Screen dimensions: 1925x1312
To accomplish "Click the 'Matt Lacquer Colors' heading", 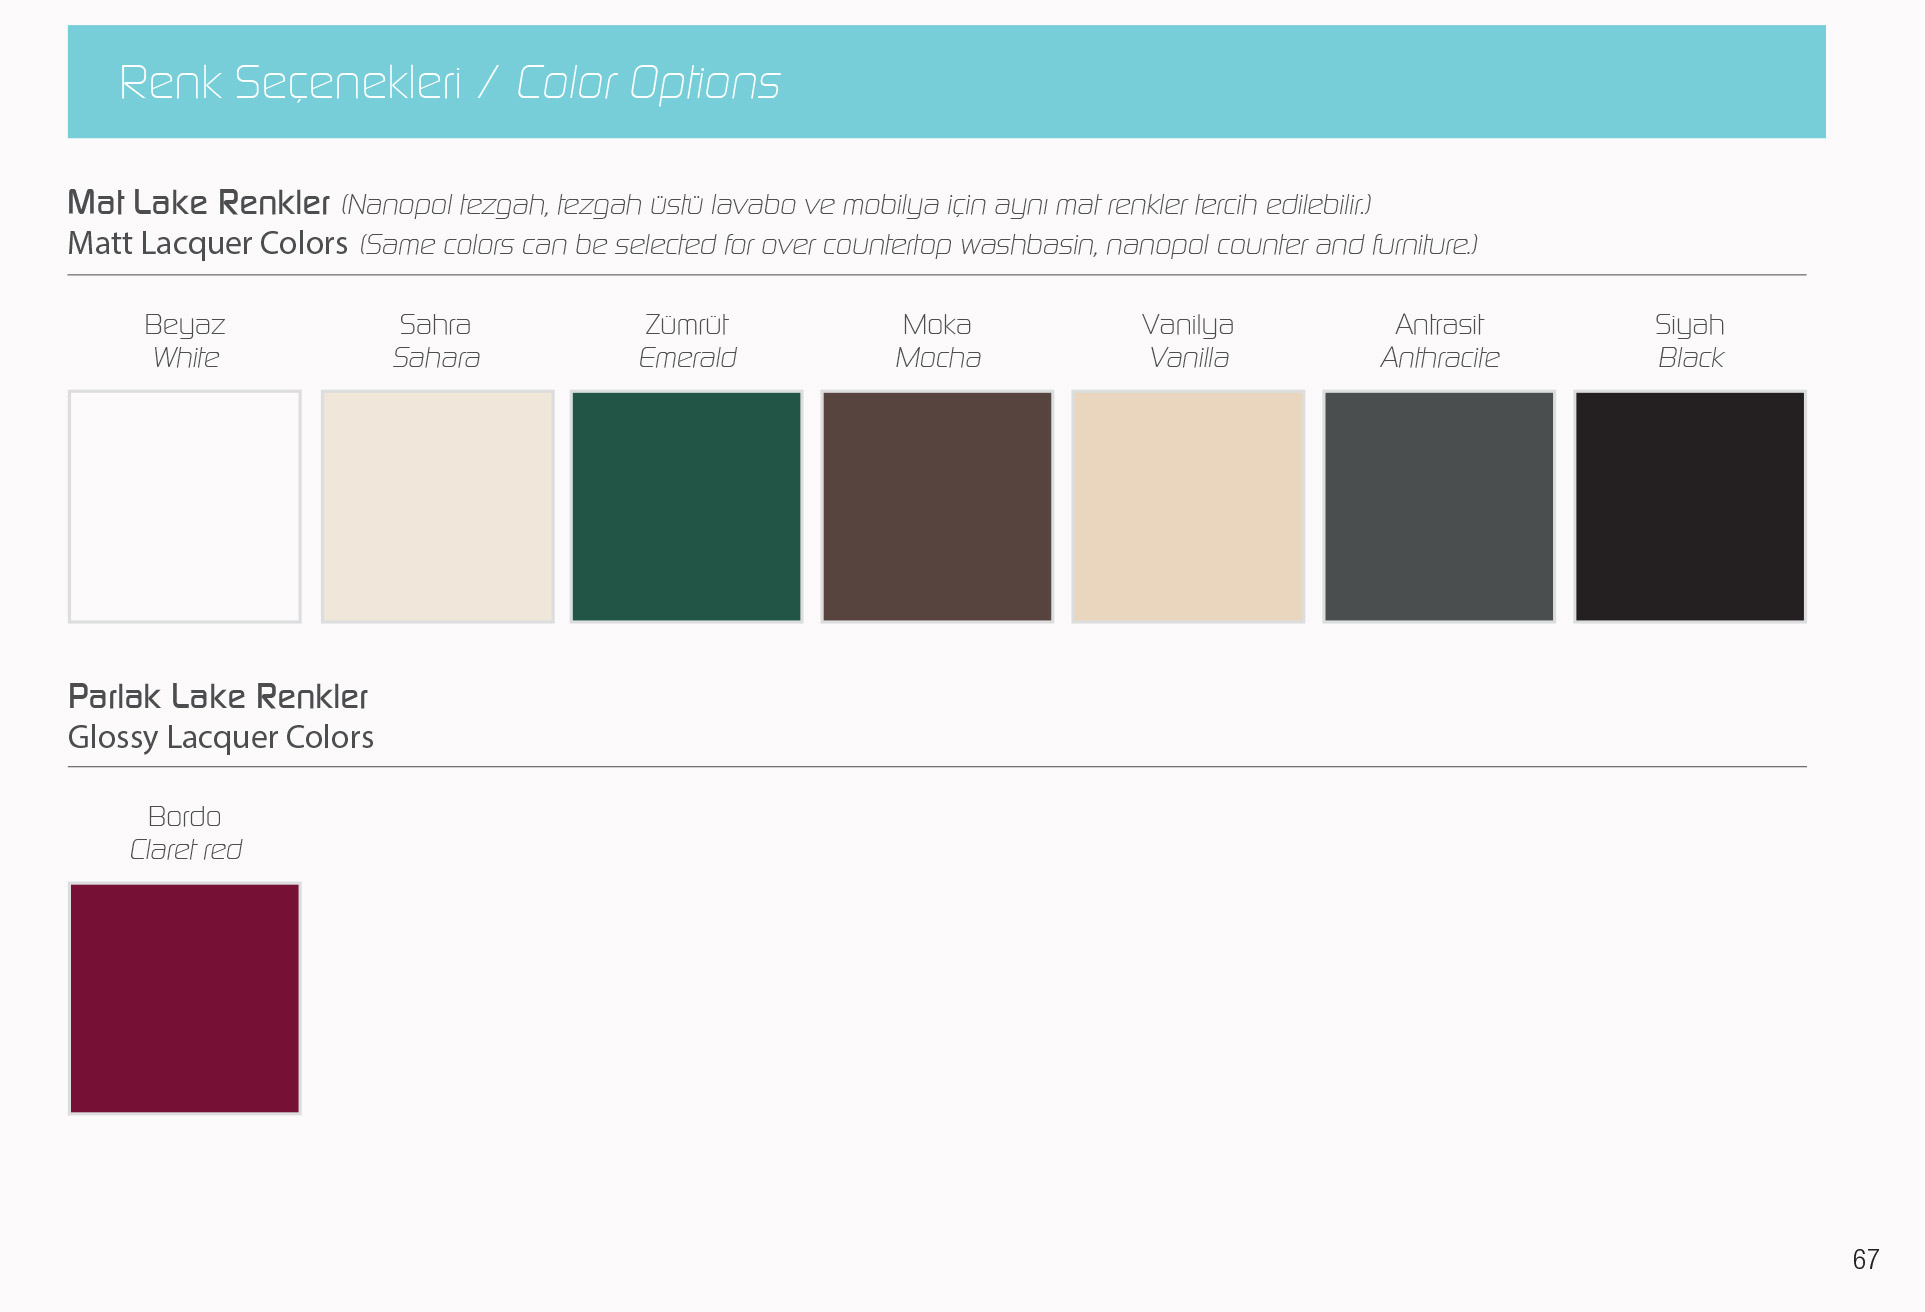I will (x=208, y=243).
